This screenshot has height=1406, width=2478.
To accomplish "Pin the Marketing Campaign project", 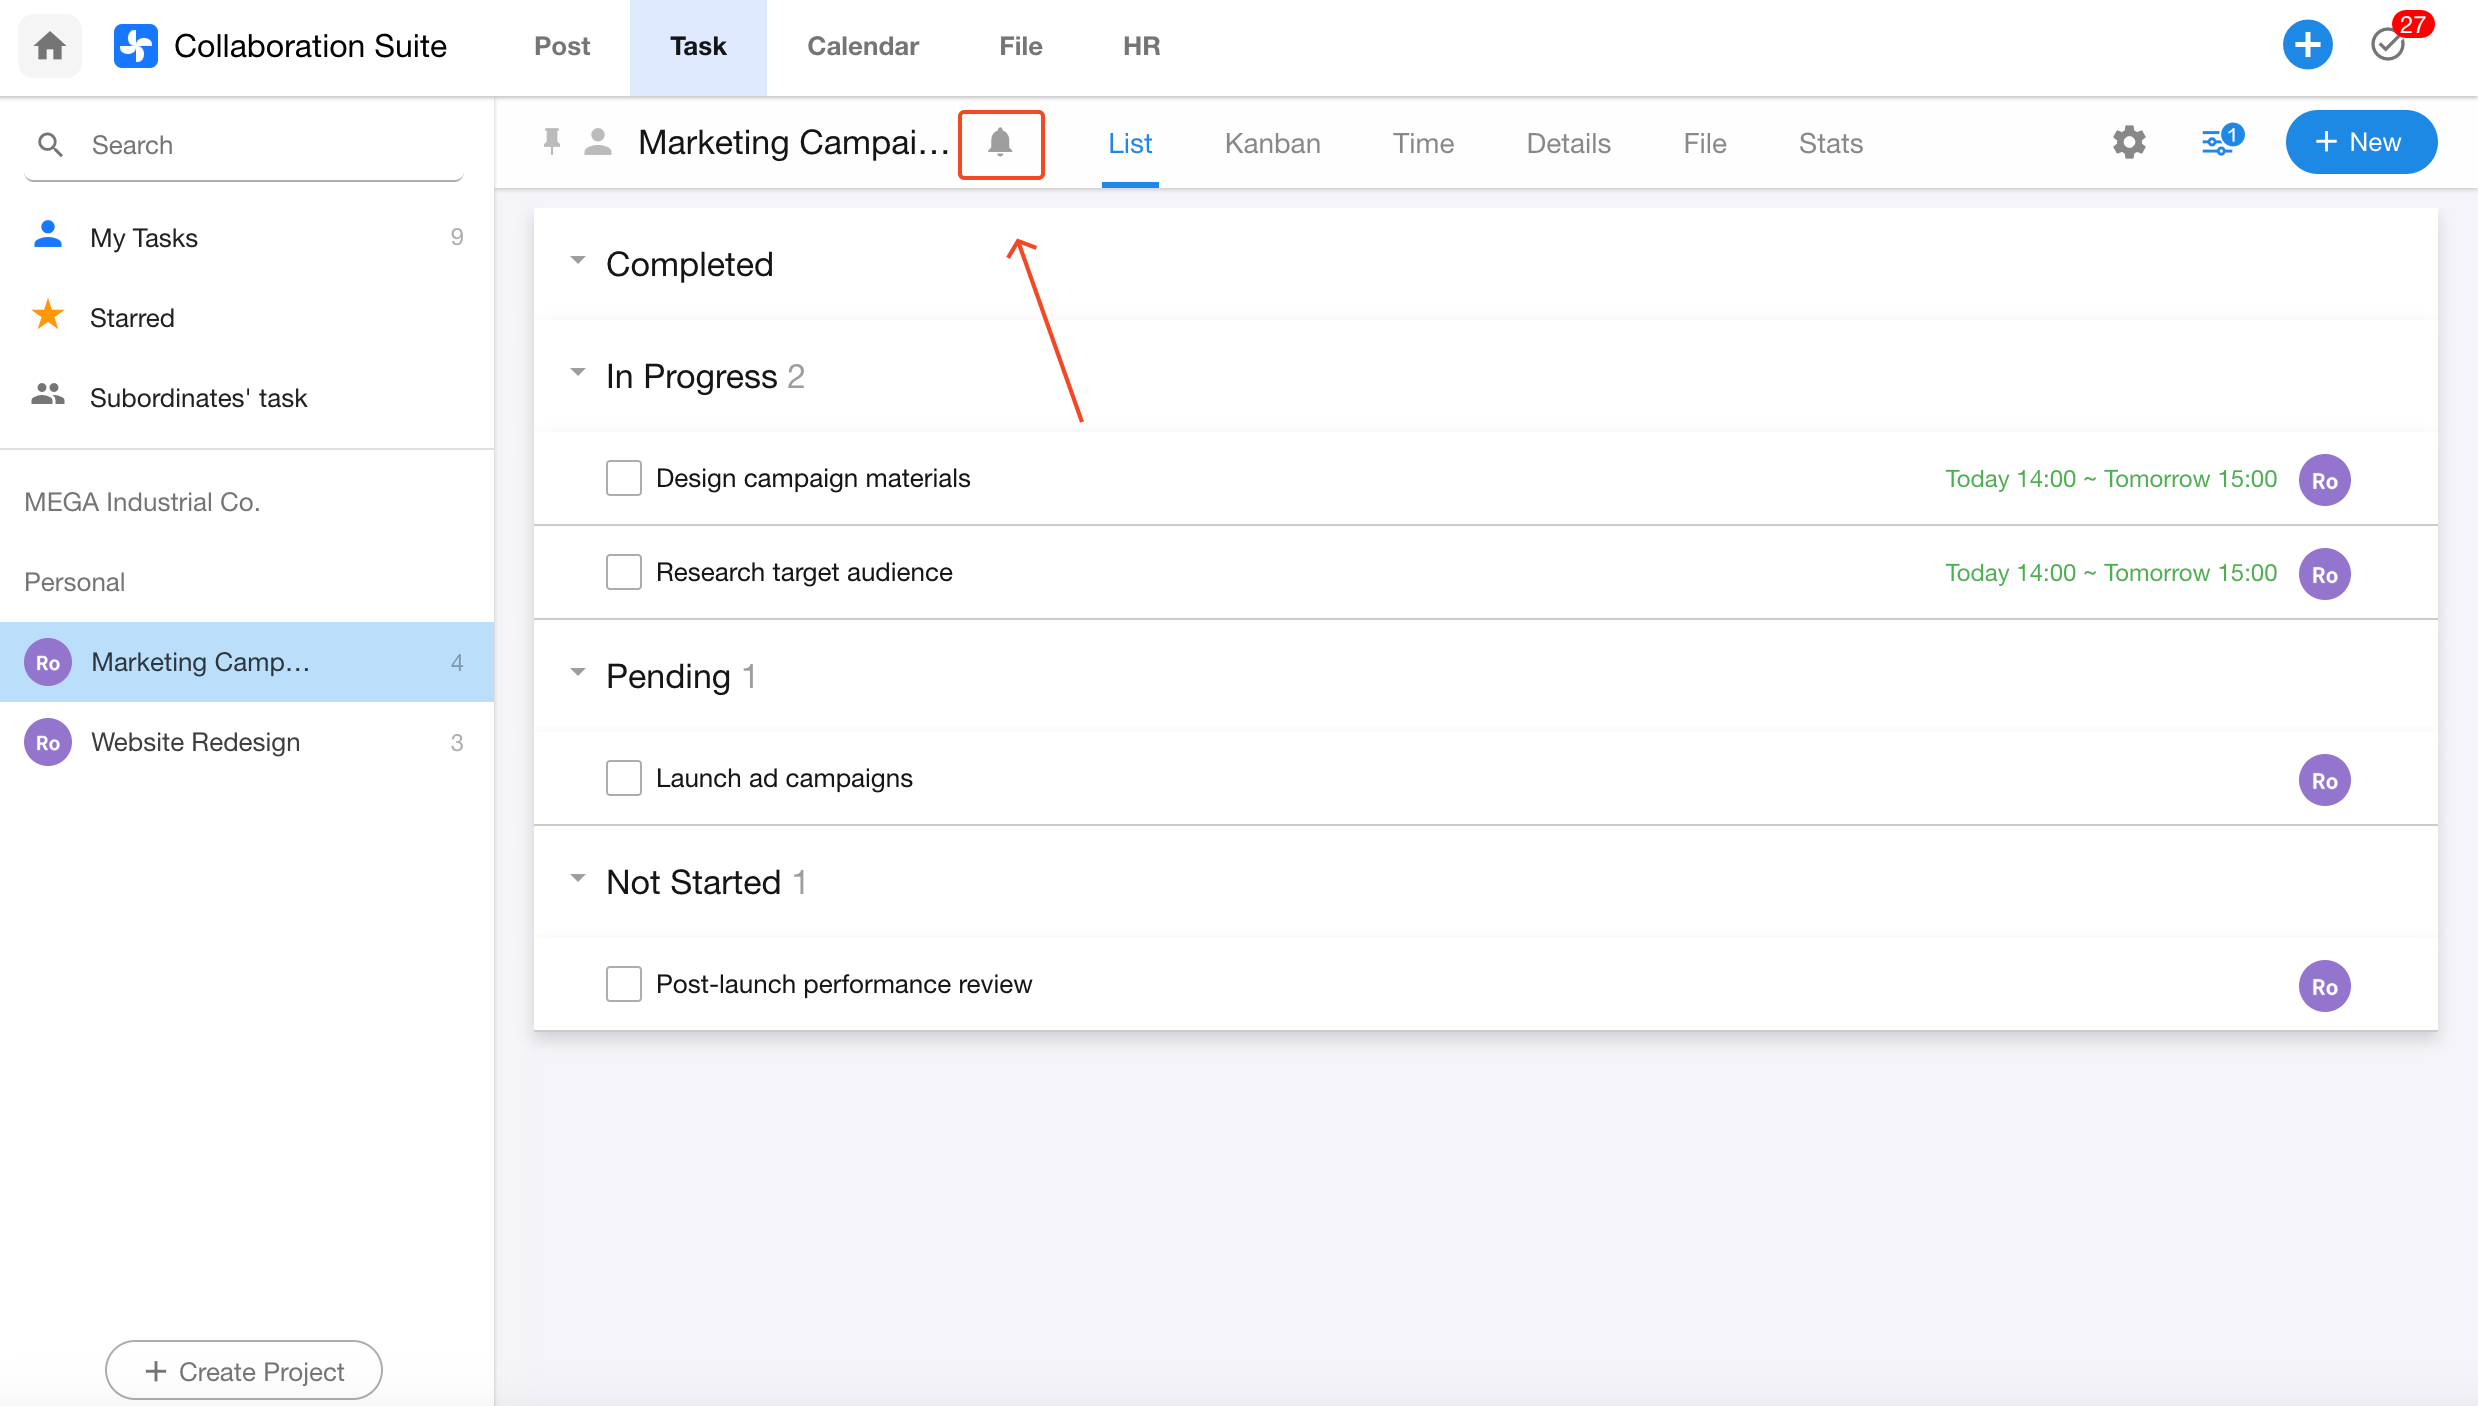I will (x=552, y=142).
